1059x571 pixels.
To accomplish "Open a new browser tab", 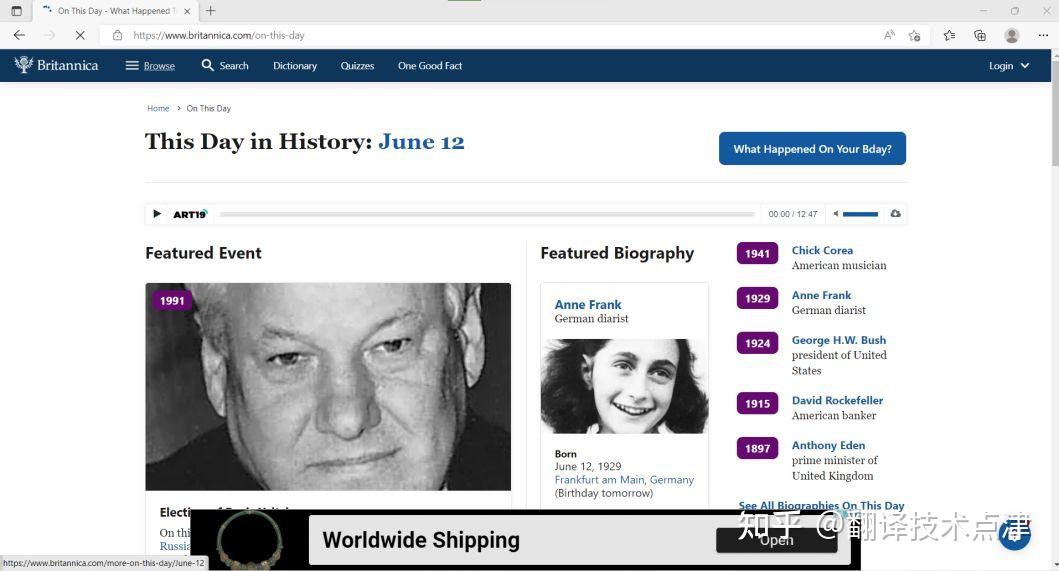I will coord(211,11).
